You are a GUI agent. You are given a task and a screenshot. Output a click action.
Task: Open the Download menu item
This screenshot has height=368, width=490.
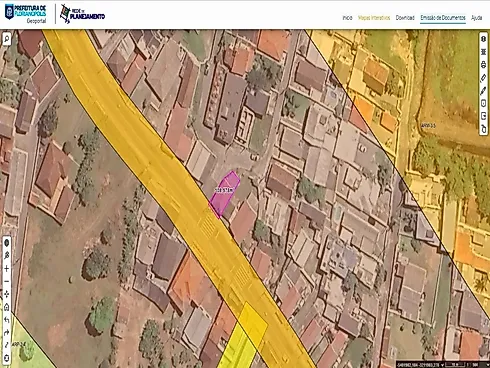[x=405, y=18]
